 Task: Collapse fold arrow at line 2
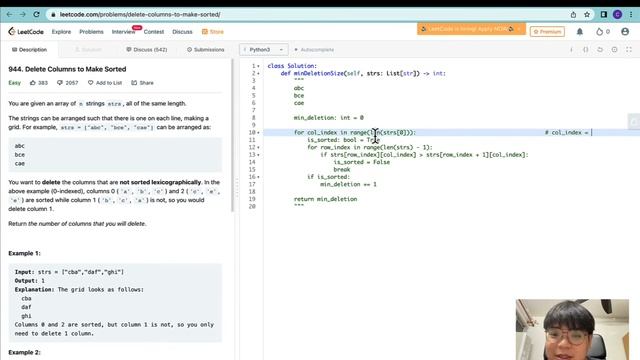tap(258, 73)
